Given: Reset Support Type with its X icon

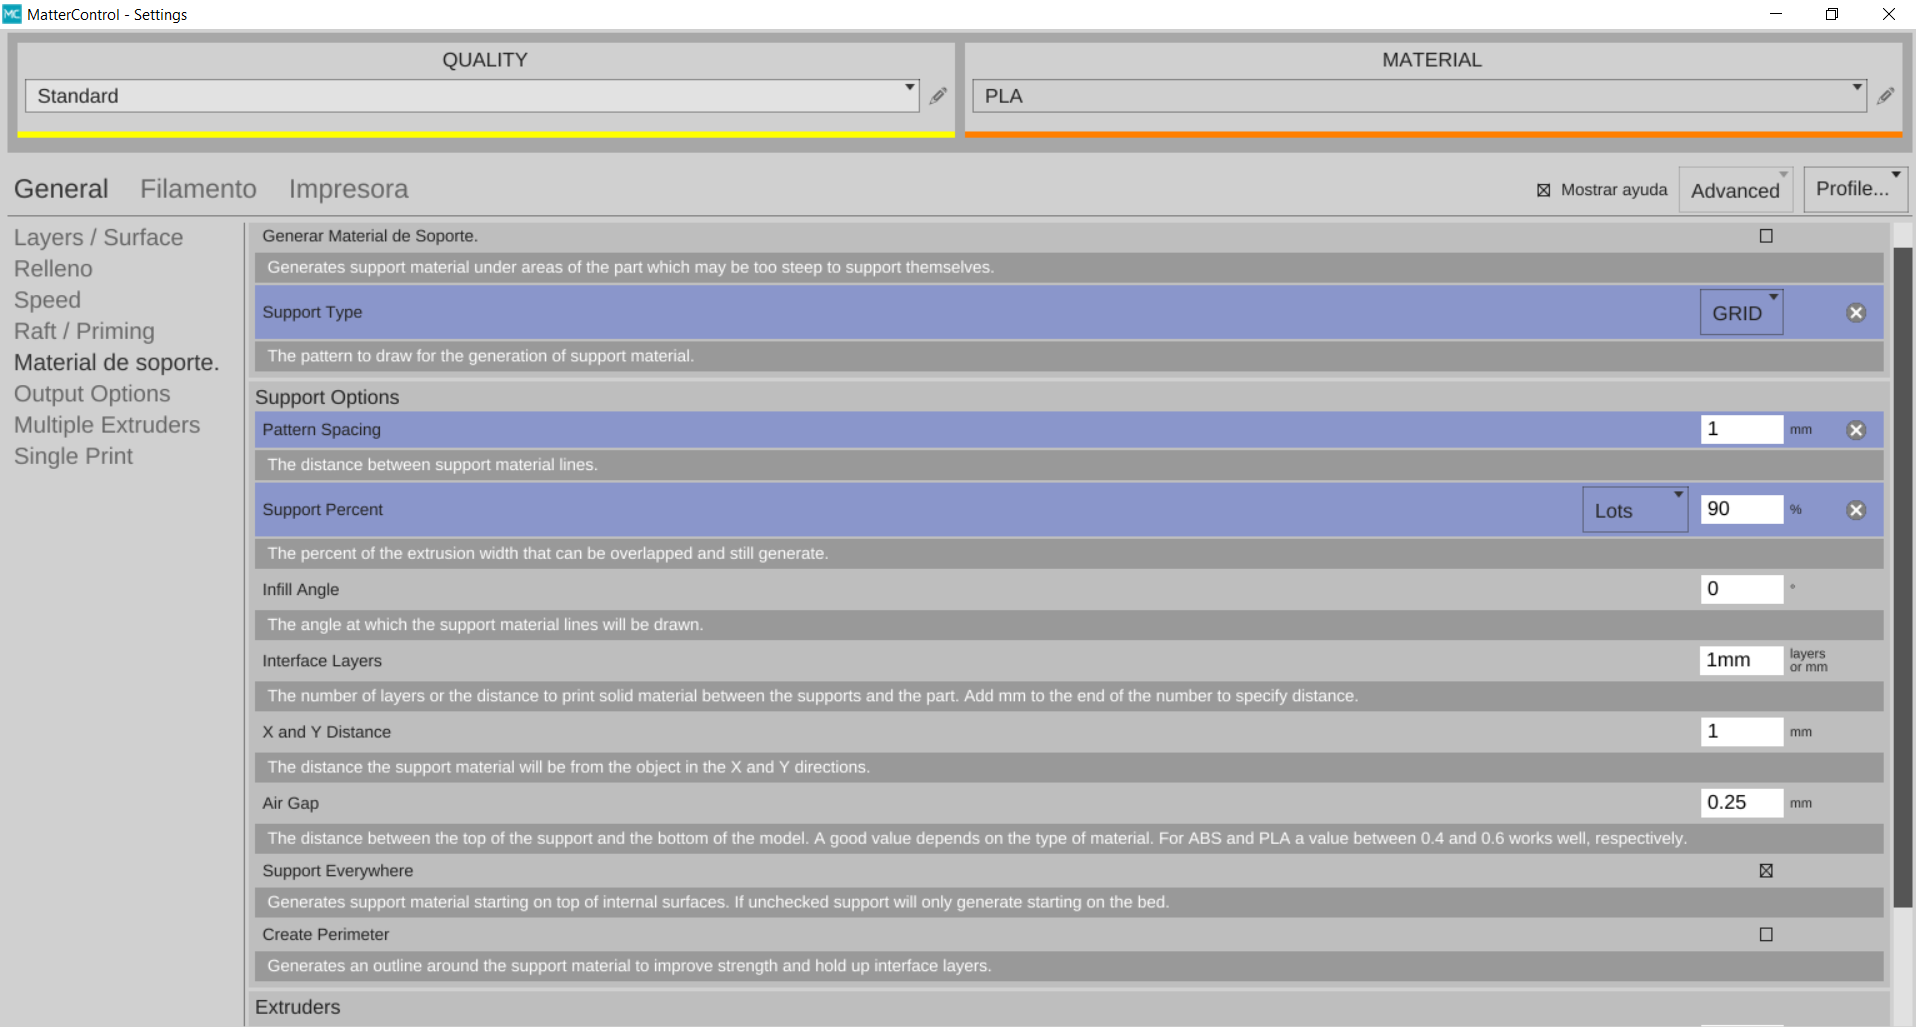Looking at the screenshot, I should click(1856, 313).
